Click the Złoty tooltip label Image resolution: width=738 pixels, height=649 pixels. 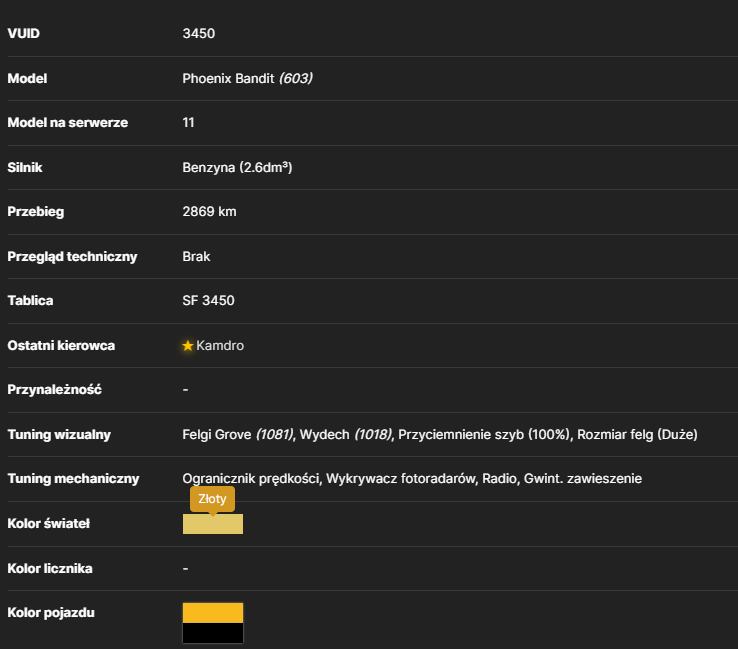[x=212, y=499]
